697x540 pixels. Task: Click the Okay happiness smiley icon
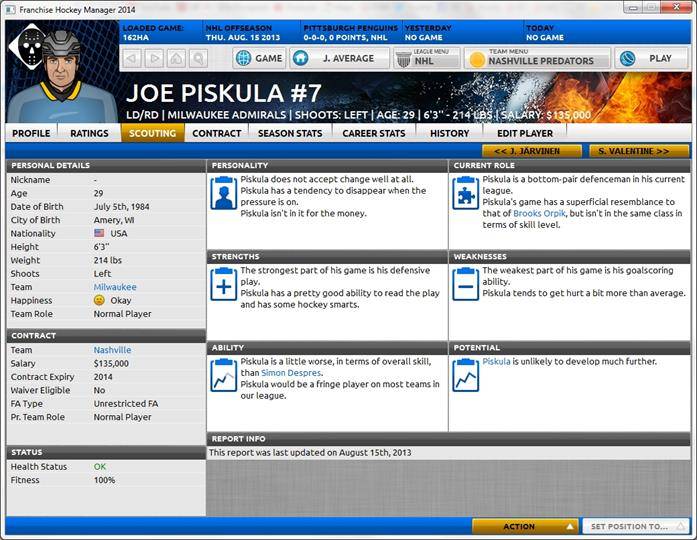99,300
